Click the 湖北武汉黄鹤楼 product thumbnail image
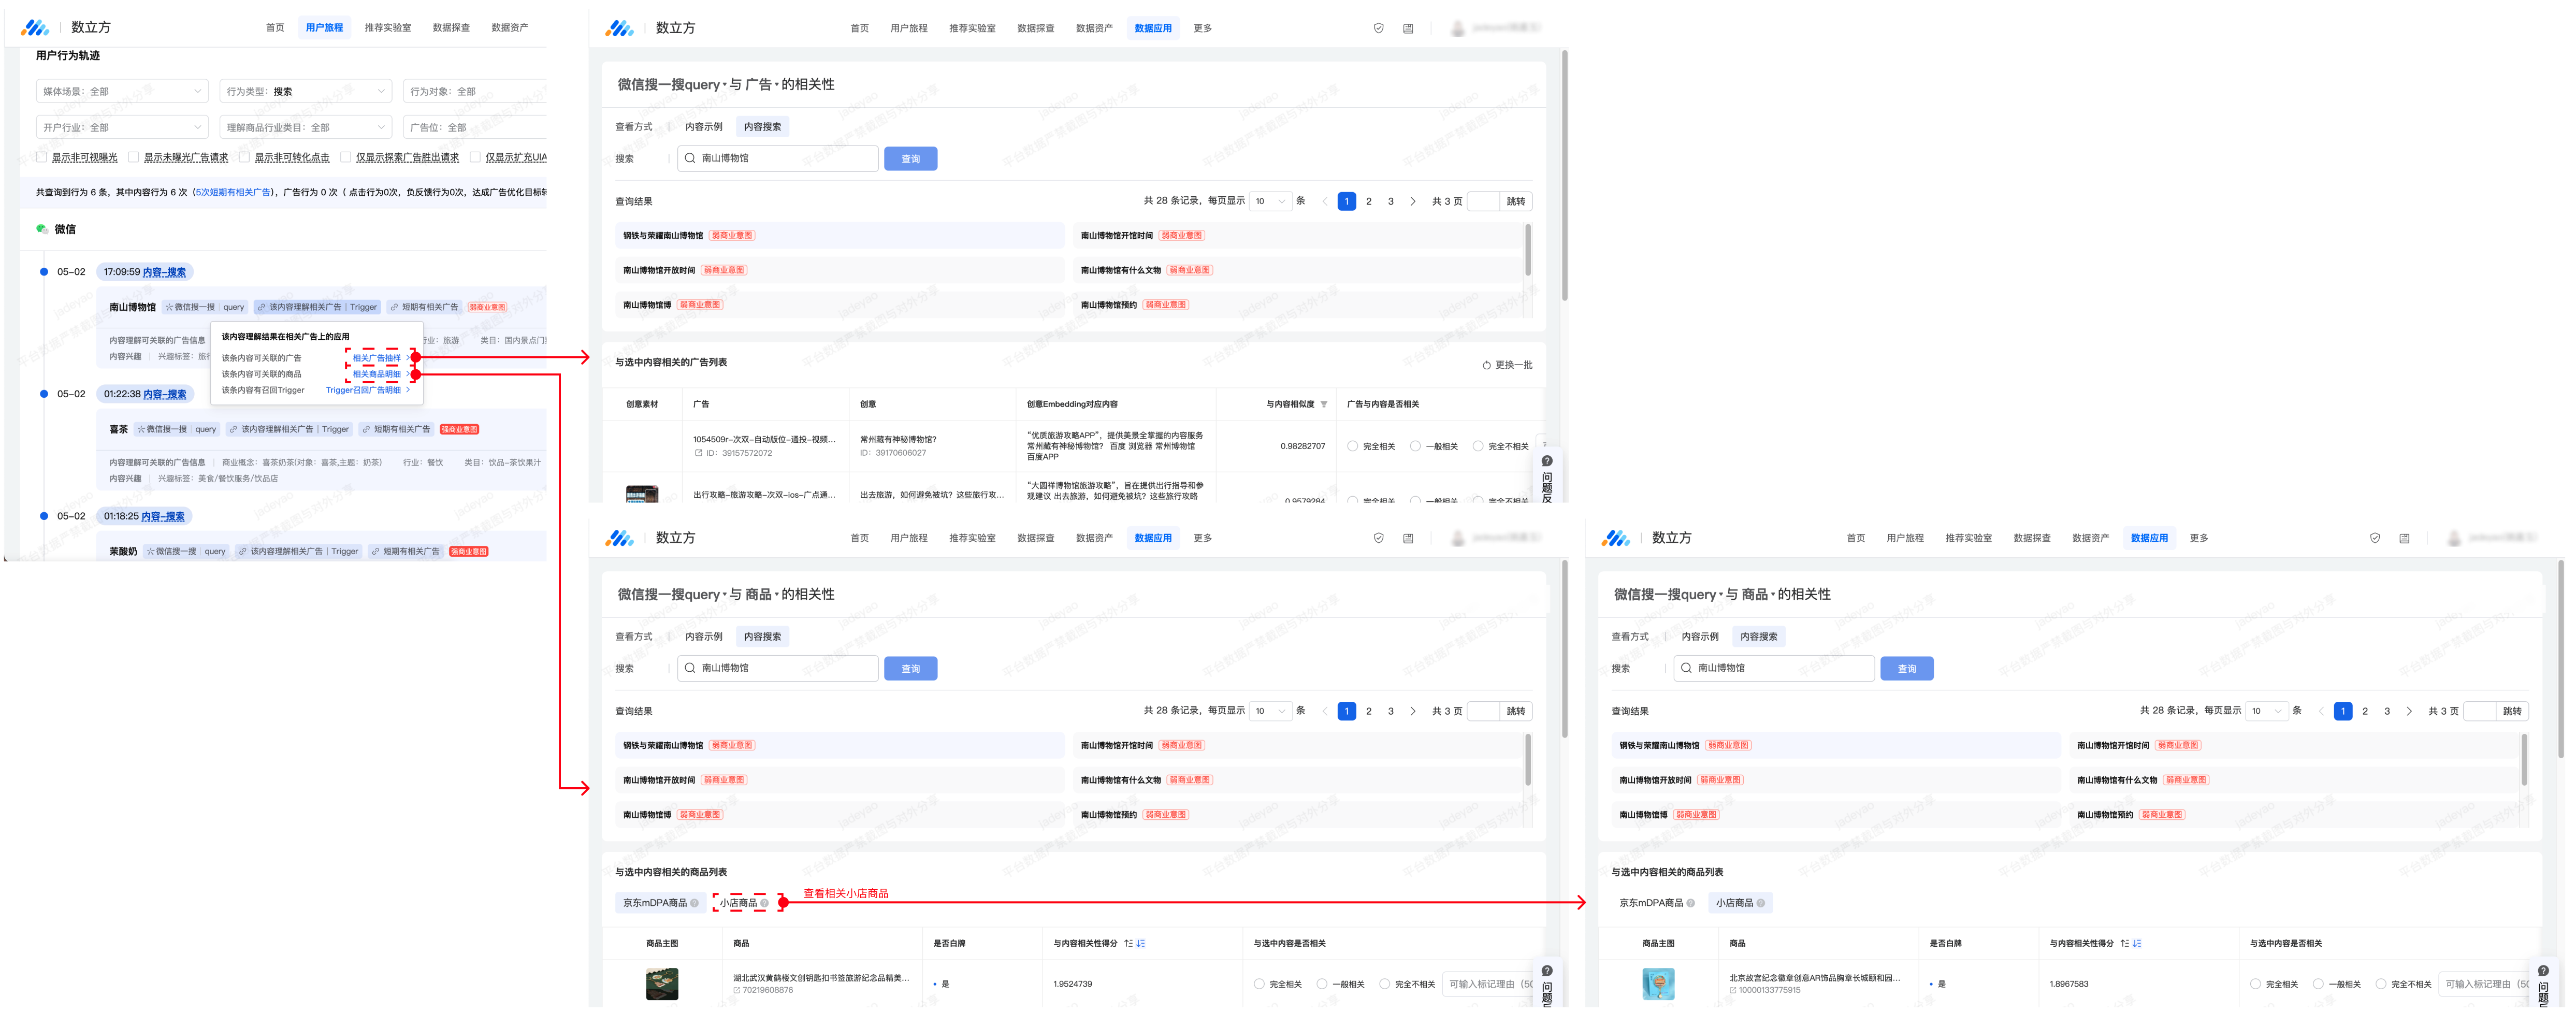This screenshot has height=1012, width=2576. (x=661, y=983)
